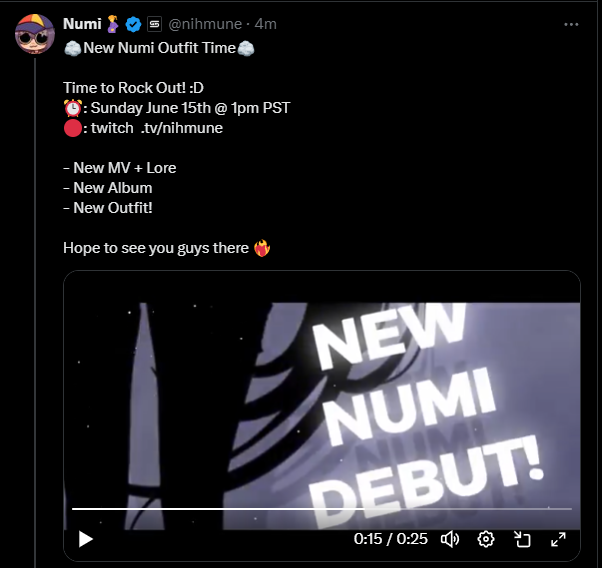
Task: Open video settings gear
Action: [486, 539]
